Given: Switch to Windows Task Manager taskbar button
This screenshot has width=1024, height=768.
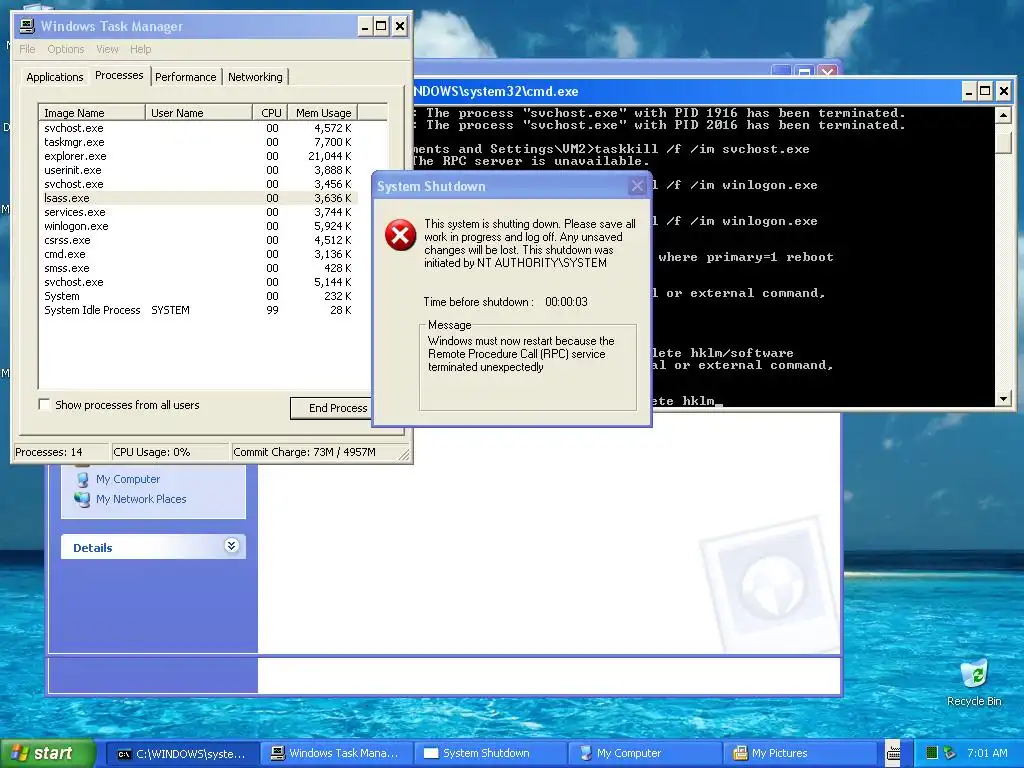Looking at the screenshot, I should click(x=336, y=754).
